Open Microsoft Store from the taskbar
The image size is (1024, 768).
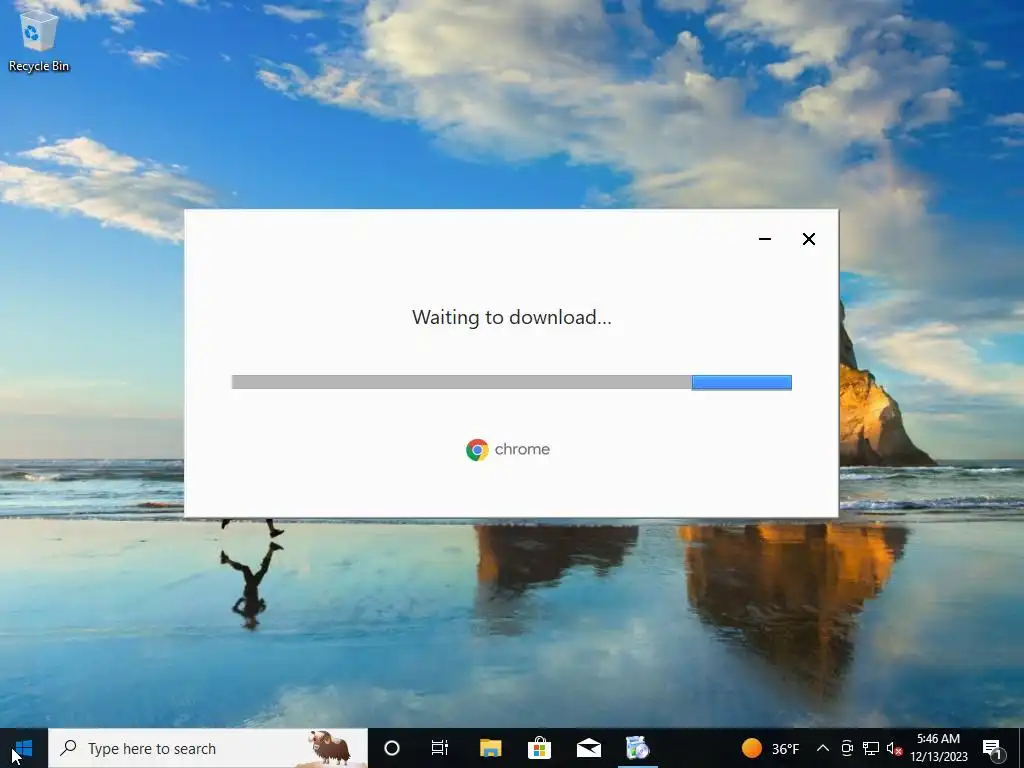click(539, 748)
